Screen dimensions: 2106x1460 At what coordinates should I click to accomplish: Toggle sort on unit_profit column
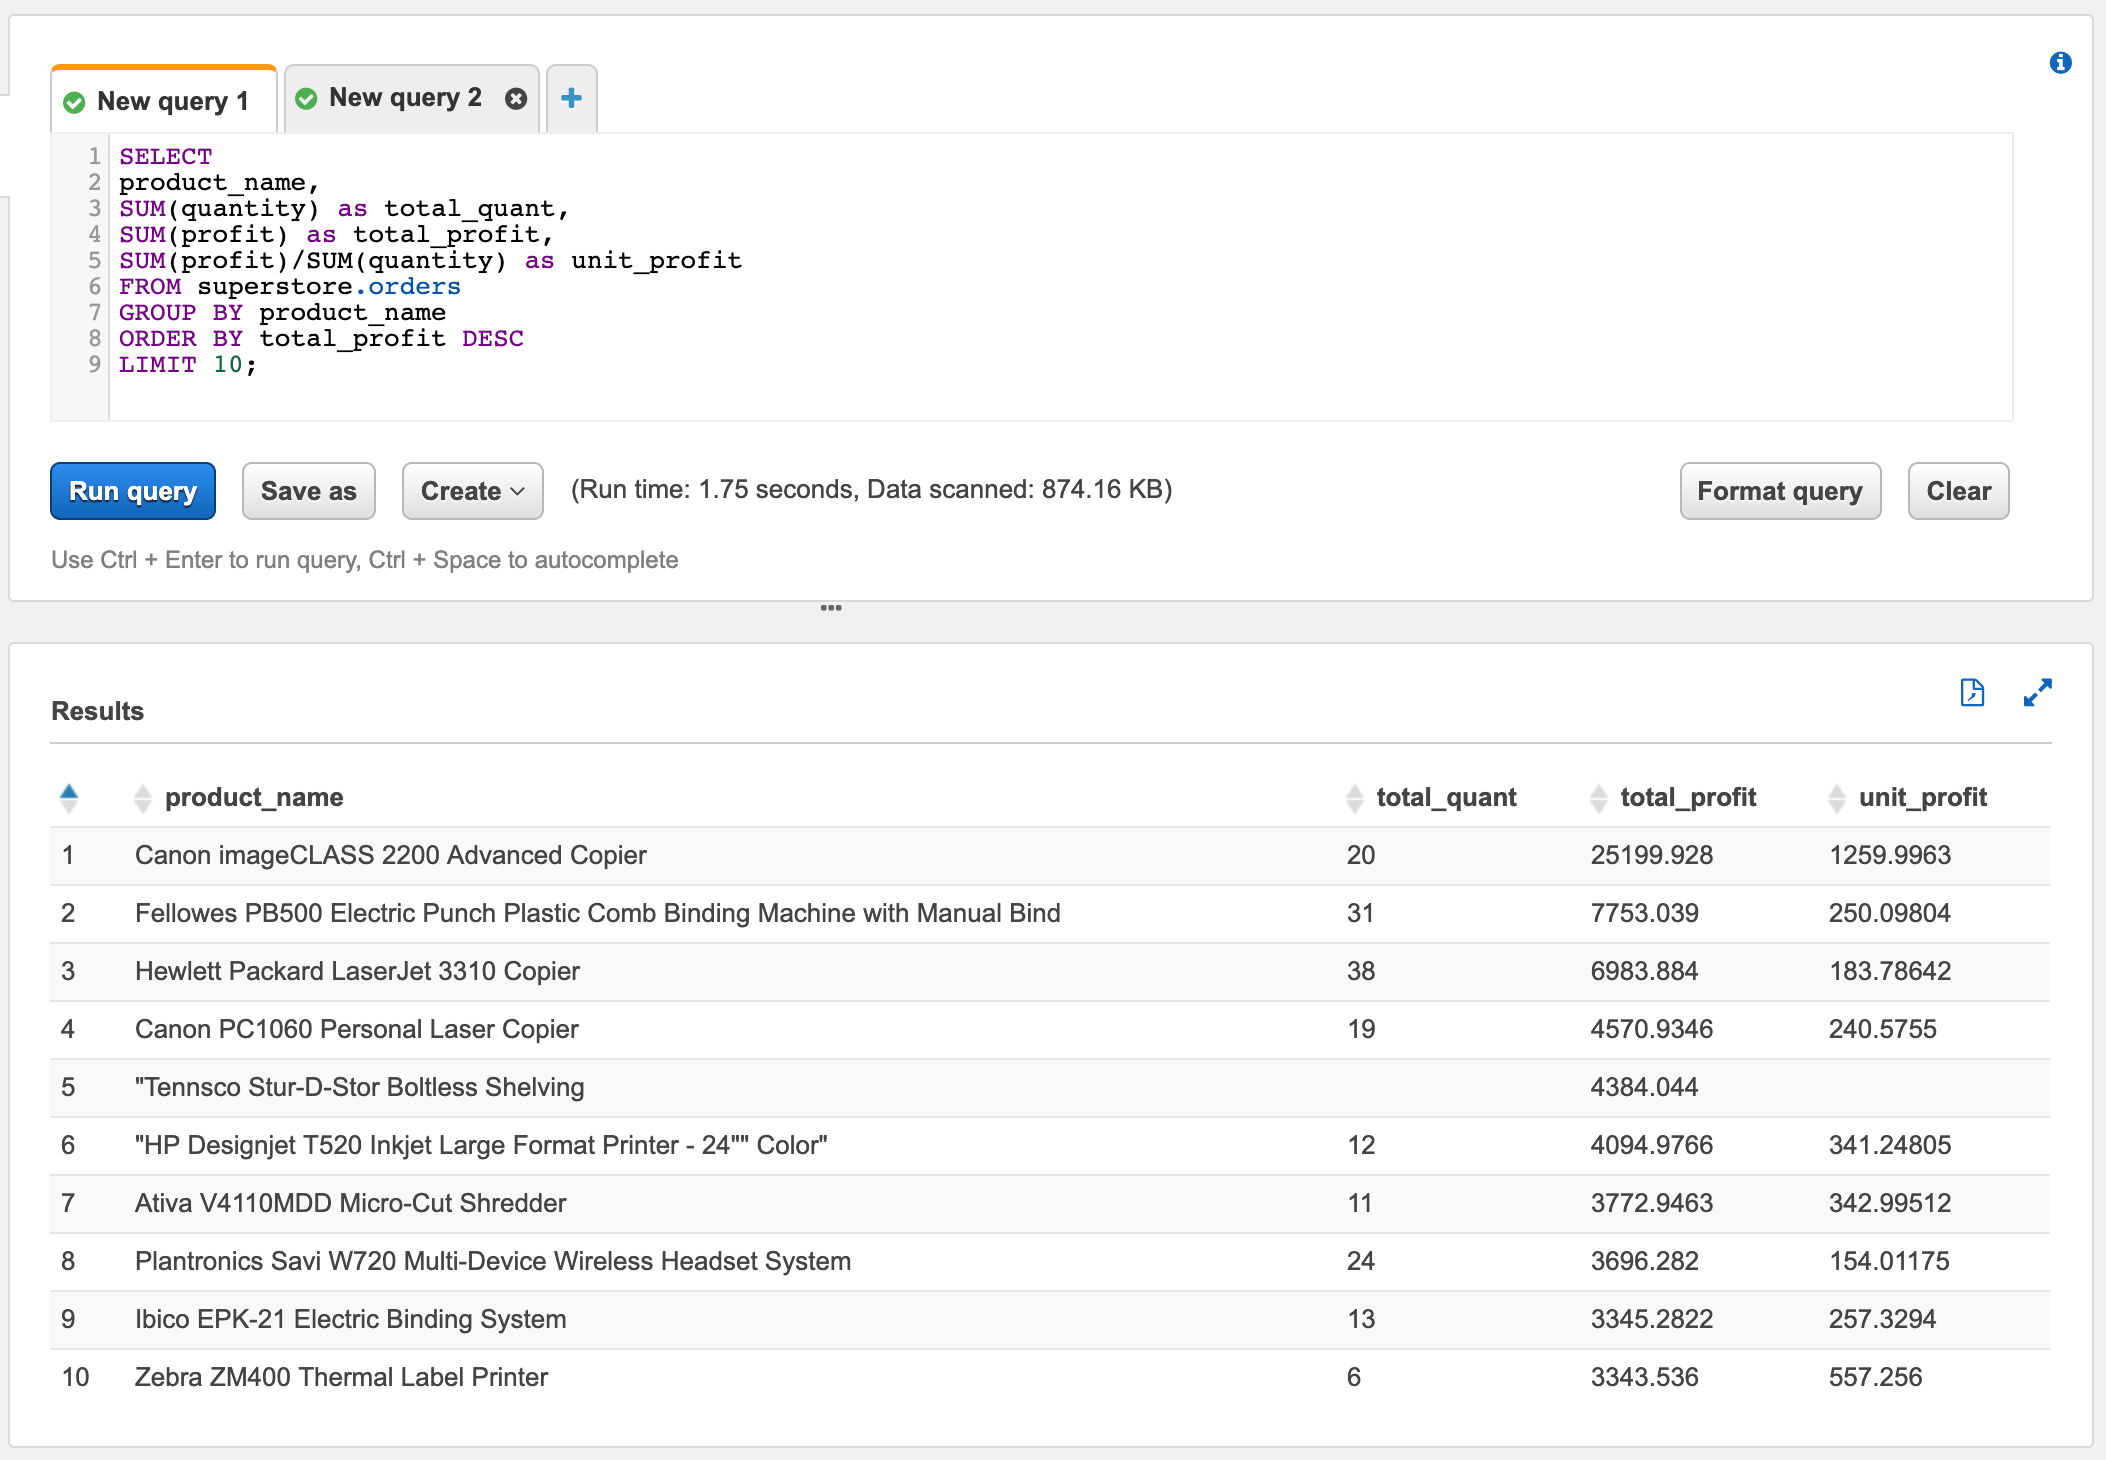click(x=1838, y=797)
